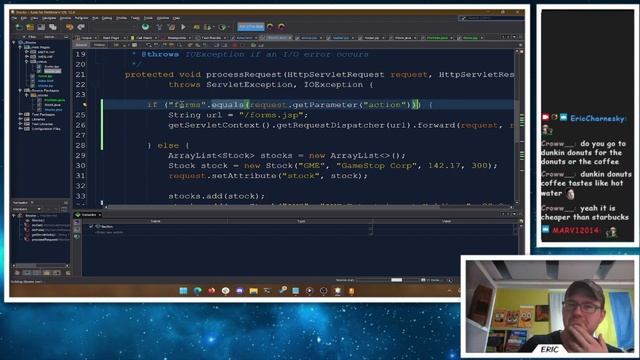
Task: Click the editor horizontal scrollbar
Action: (308, 206)
